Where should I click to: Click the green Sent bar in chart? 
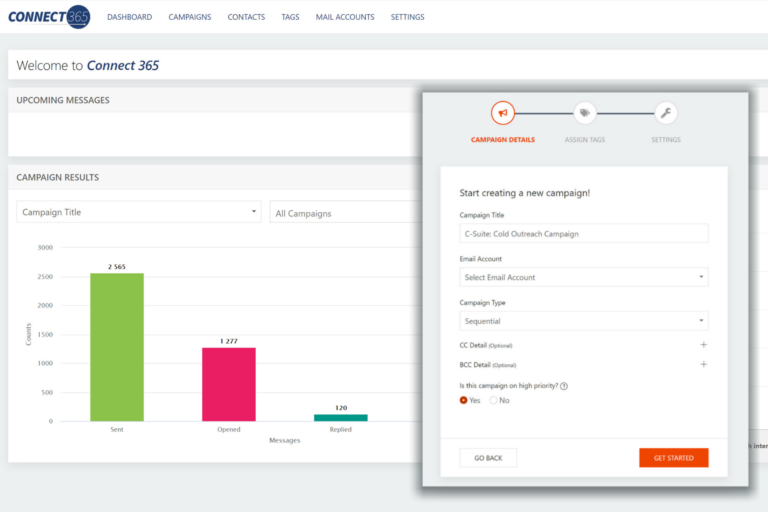click(x=117, y=347)
